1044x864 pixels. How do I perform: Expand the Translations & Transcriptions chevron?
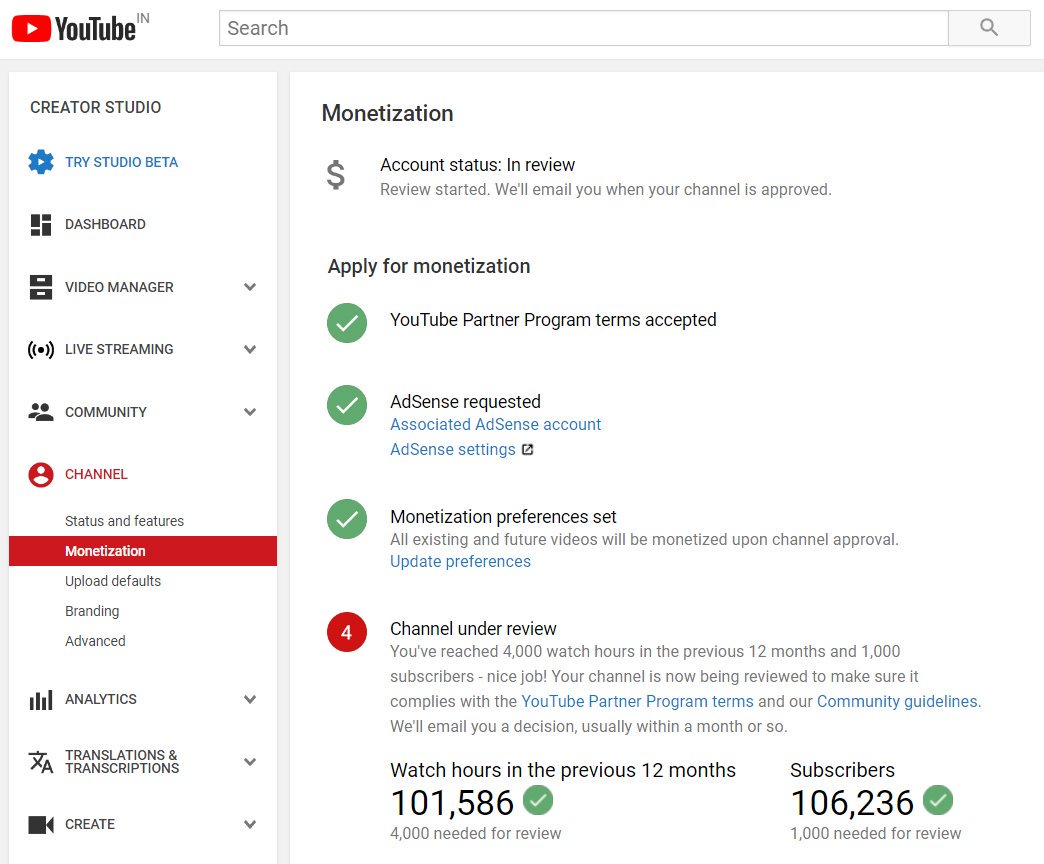point(250,762)
